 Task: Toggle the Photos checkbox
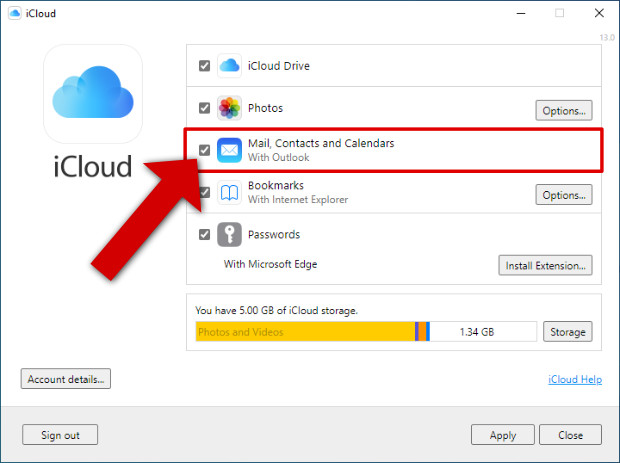[x=204, y=108]
